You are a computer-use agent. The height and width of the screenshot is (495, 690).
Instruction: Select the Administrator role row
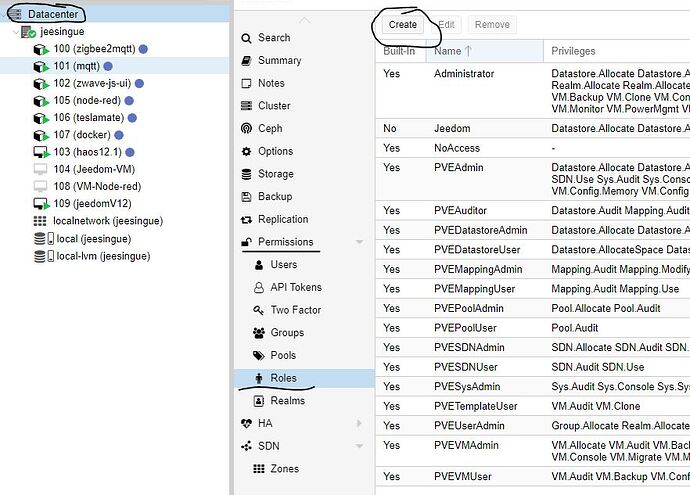[x=533, y=91]
